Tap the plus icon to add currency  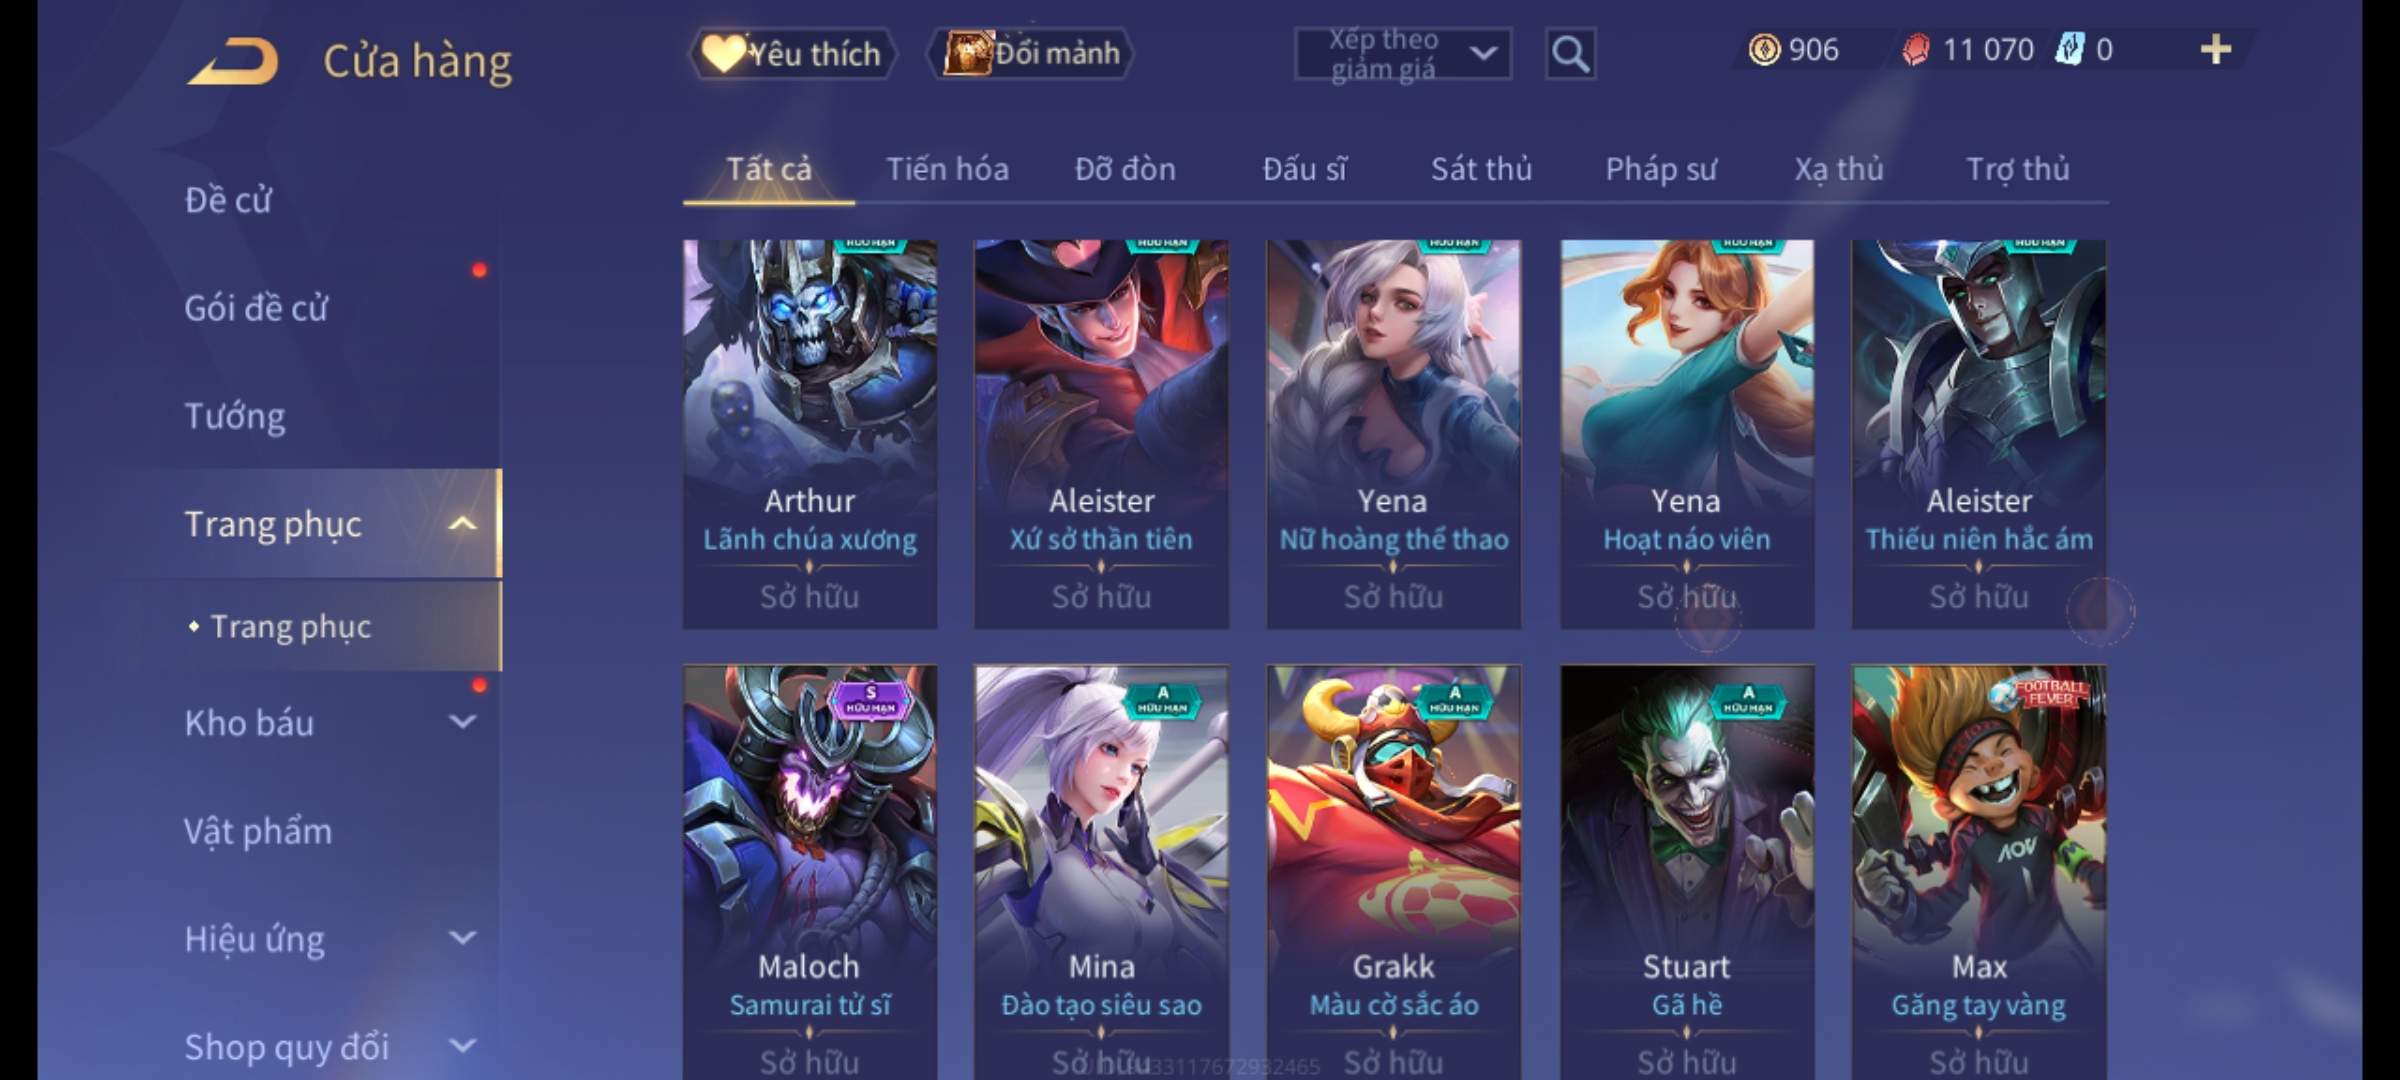(2215, 50)
